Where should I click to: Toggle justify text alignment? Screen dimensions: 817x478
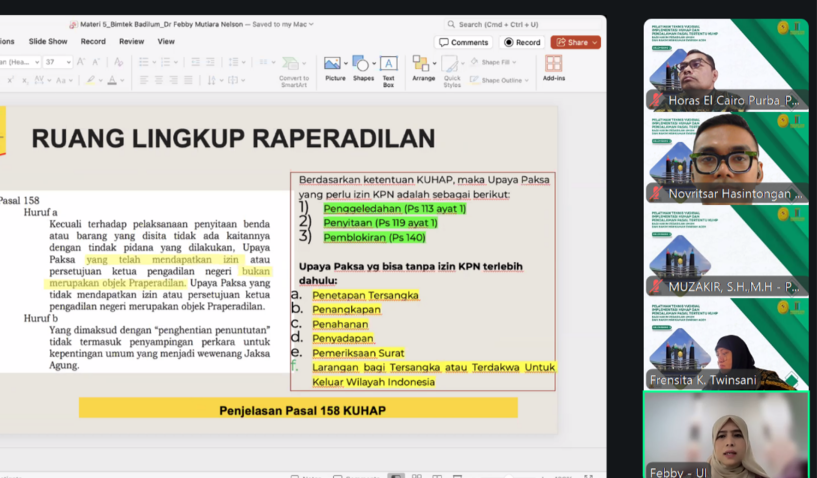point(187,80)
